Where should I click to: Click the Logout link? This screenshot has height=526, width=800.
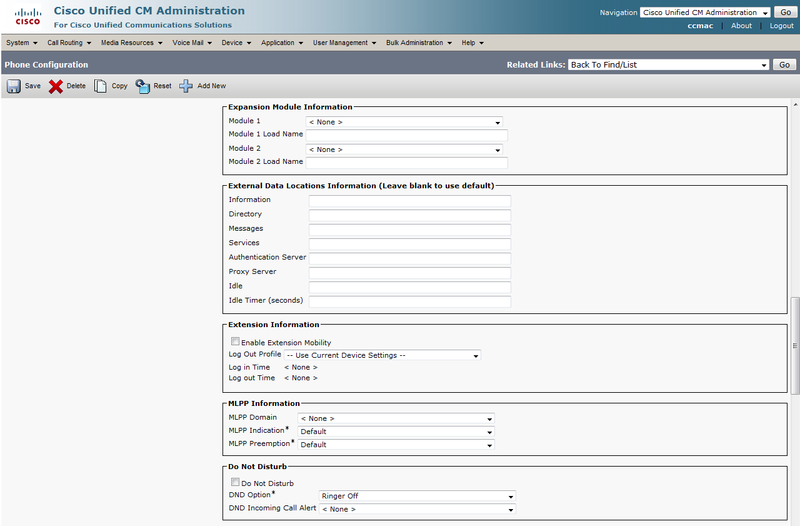(x=782, y=26)
